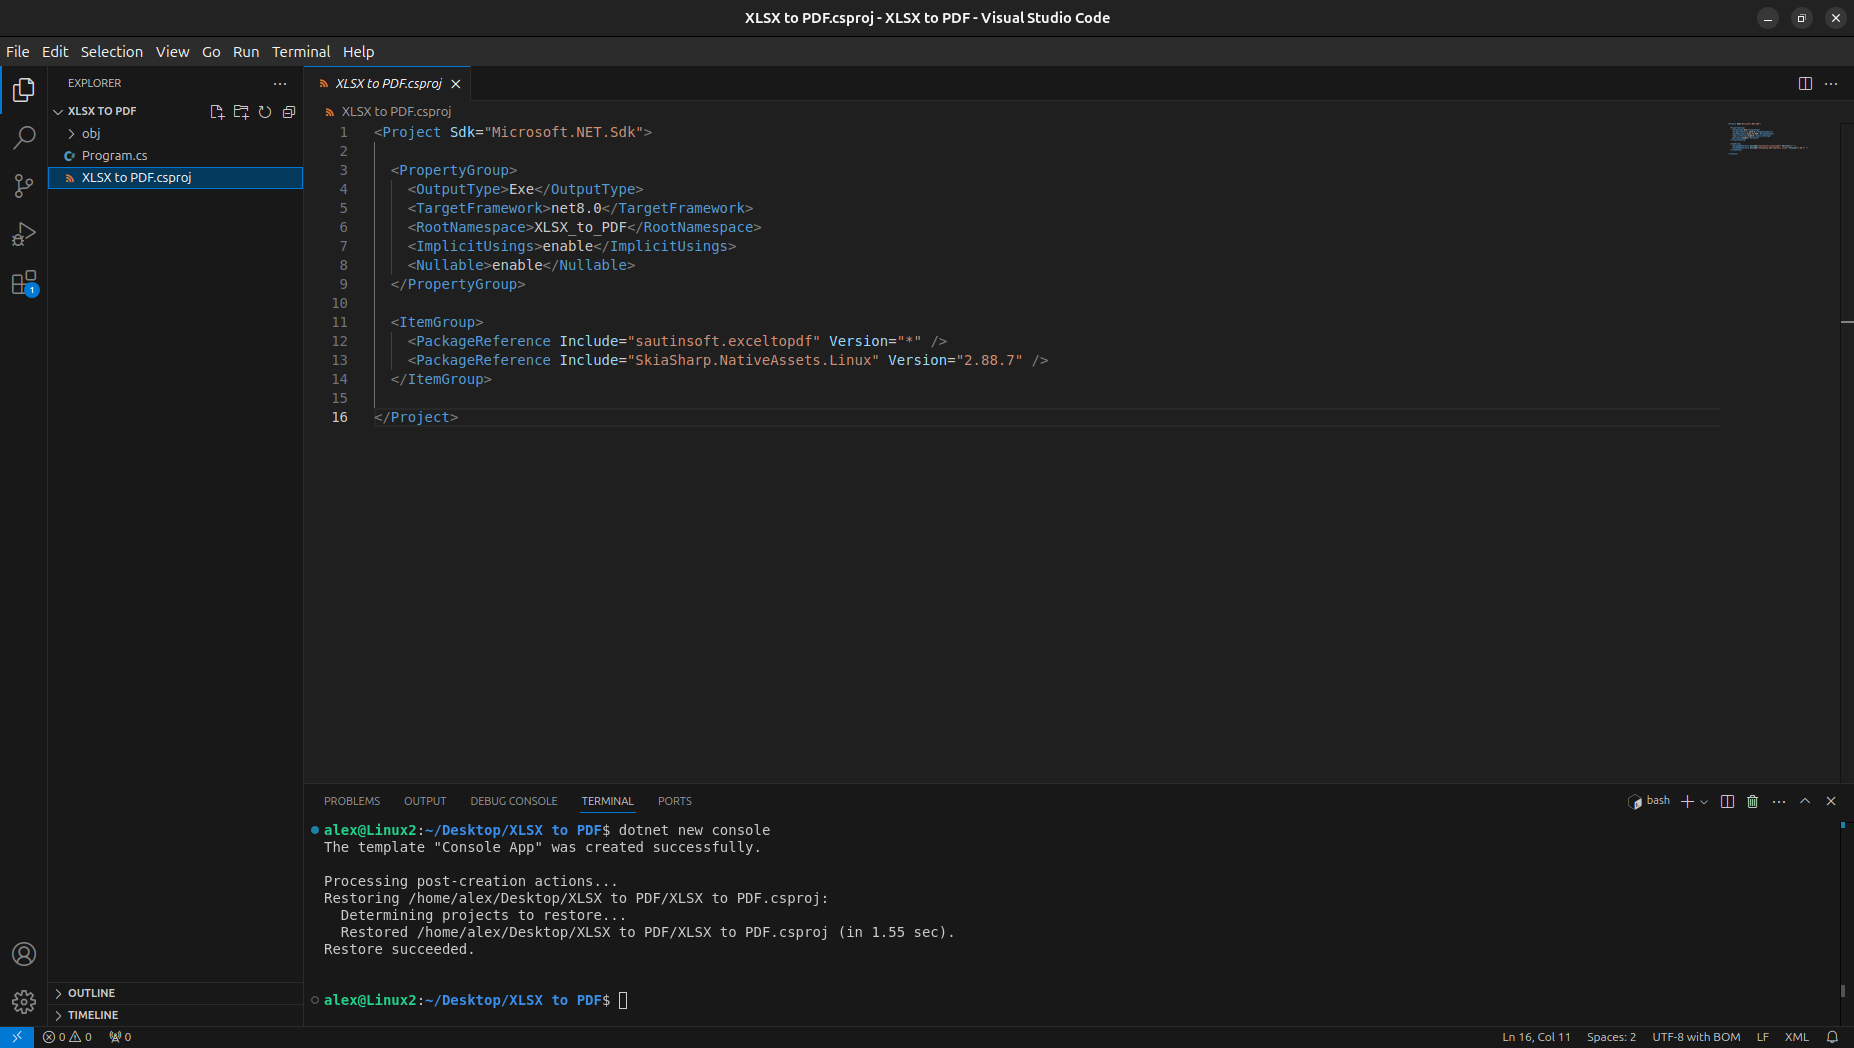Screen dimensions: 1854x1048
Task: Click the New Folder icon in explorer
Action: tap(241, 112)
